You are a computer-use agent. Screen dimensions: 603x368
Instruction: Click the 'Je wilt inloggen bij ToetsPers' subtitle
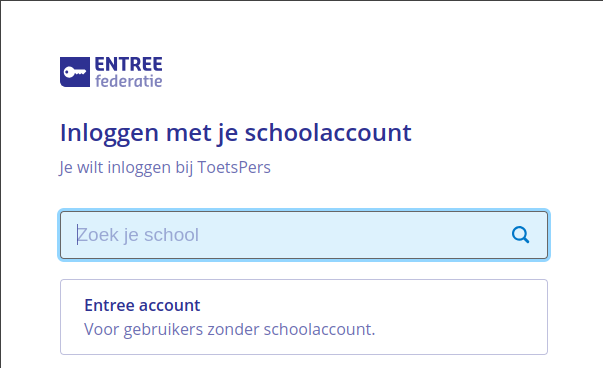(x=165, y=168)
